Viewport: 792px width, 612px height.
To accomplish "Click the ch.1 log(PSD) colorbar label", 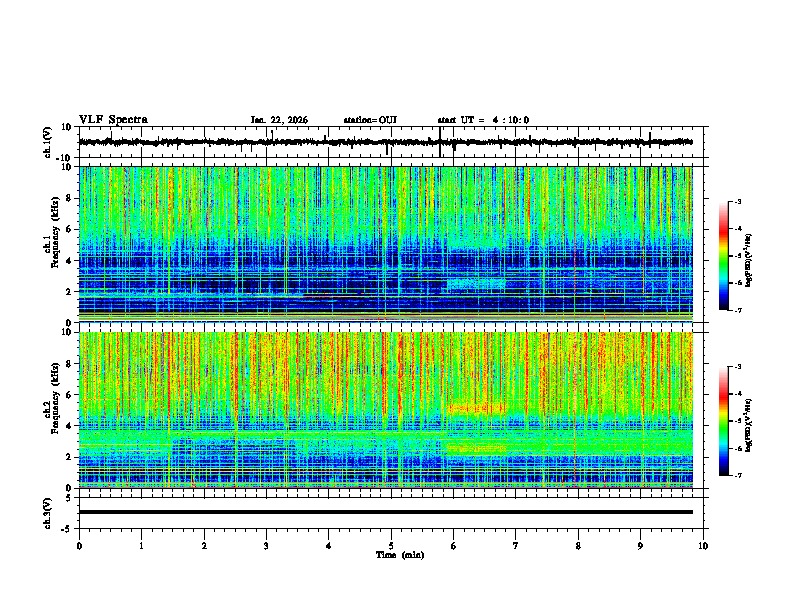I will [x=749, y=261].
